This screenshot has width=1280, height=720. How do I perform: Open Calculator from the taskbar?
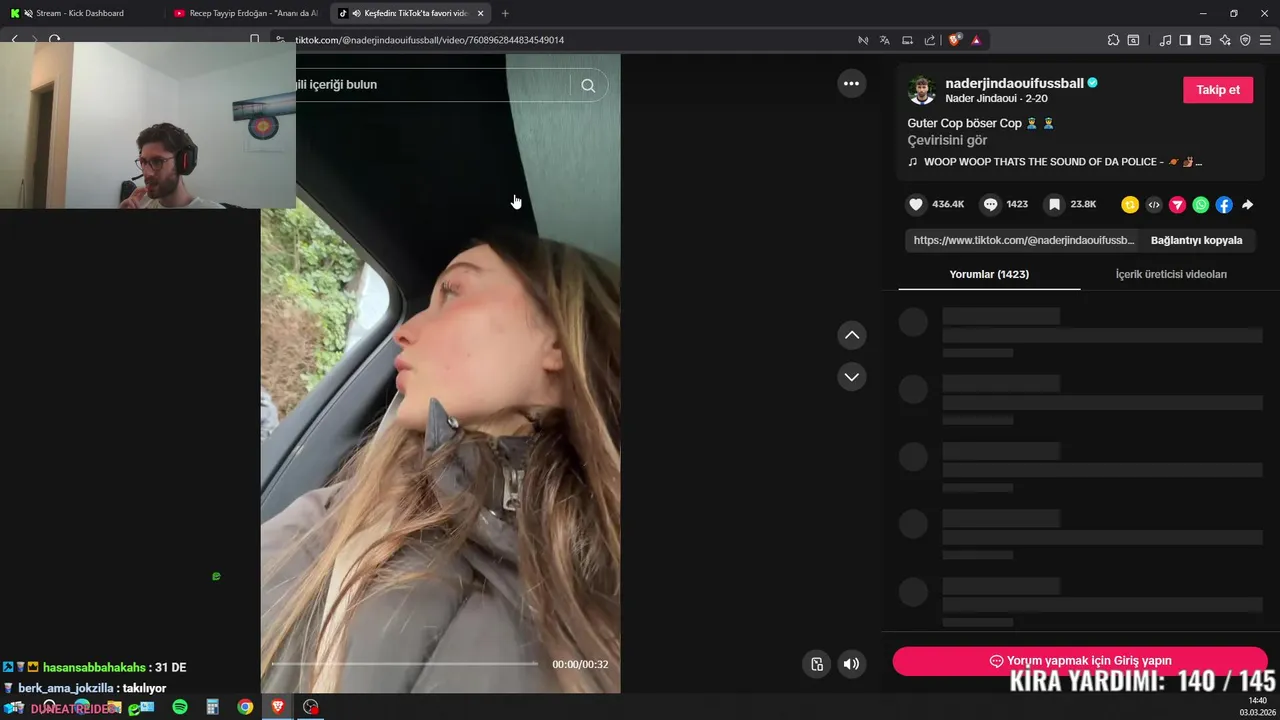point(212,707)
